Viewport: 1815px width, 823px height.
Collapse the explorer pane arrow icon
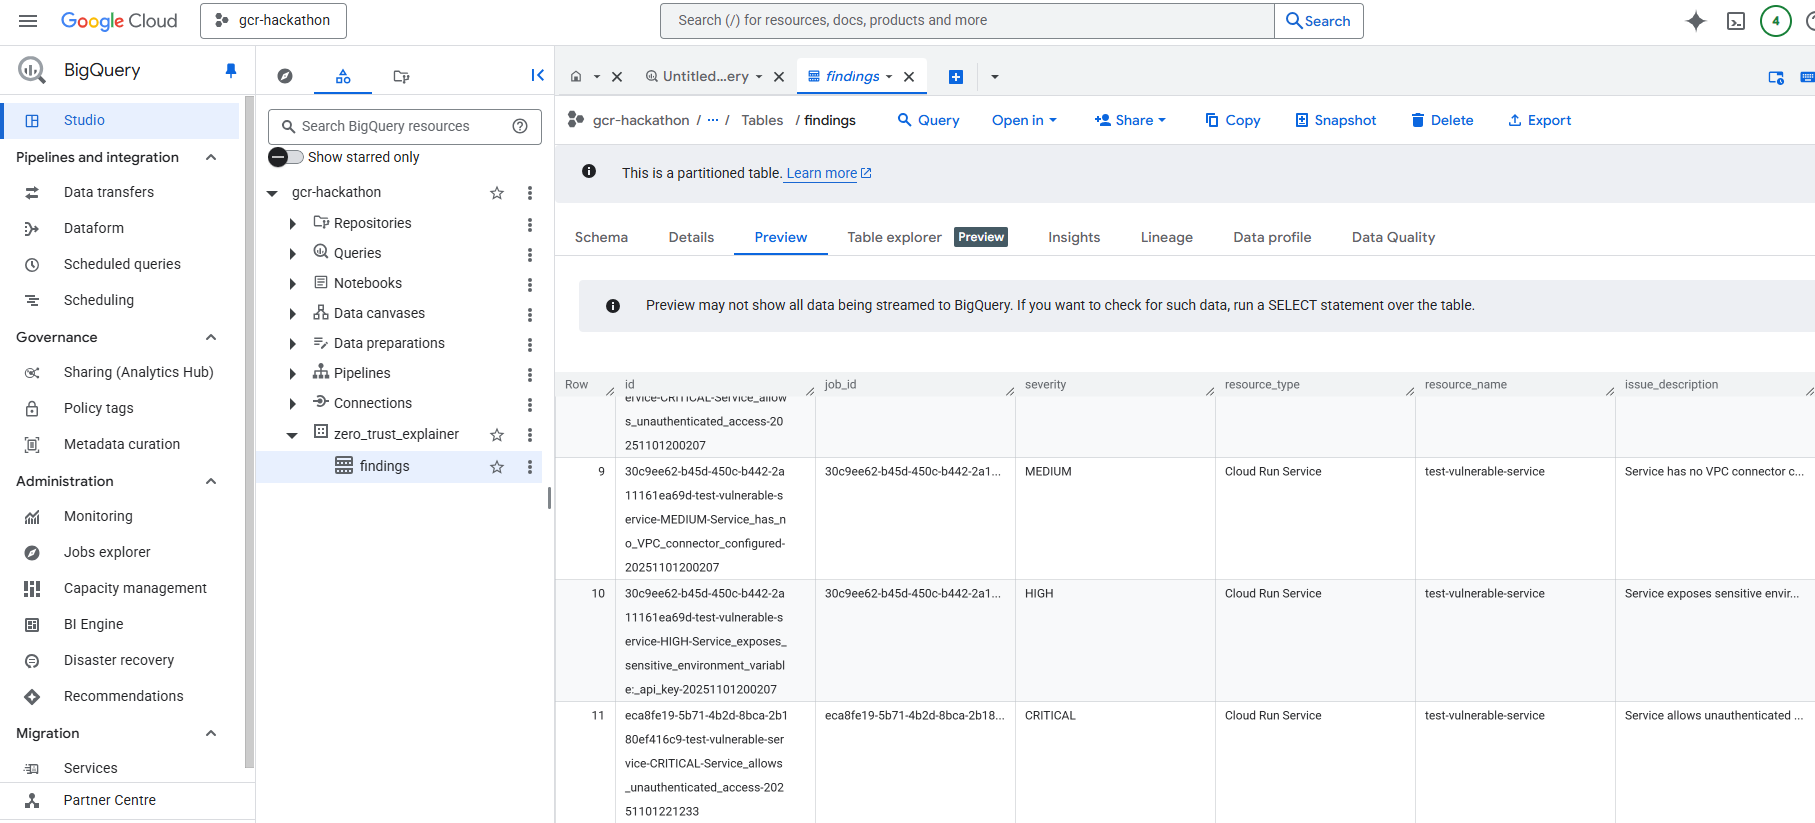[537, 75]
